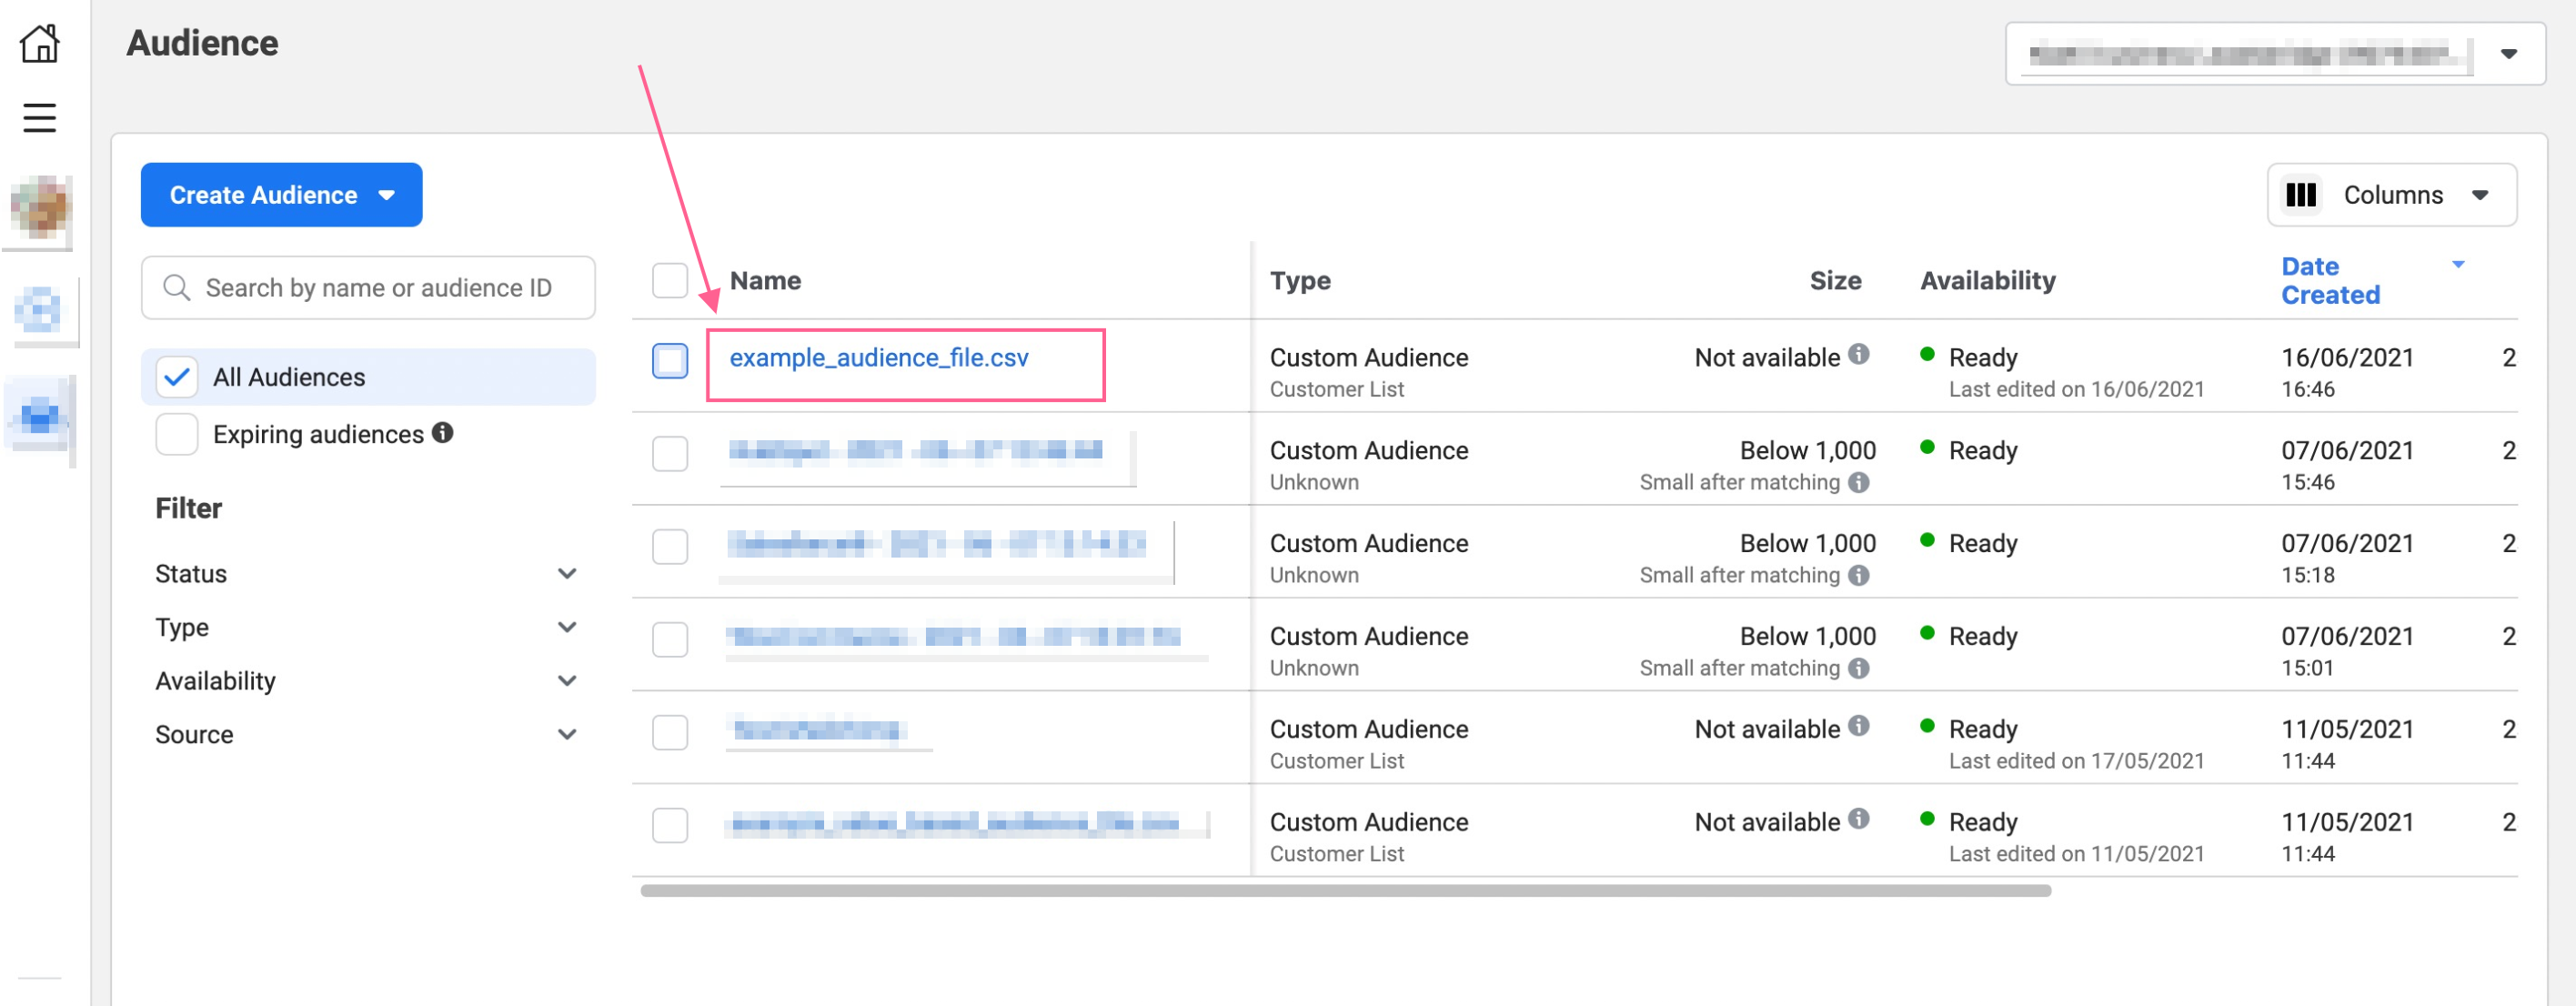
Task: Open example_audience_file.csv audience link
Action: (878, 358)
